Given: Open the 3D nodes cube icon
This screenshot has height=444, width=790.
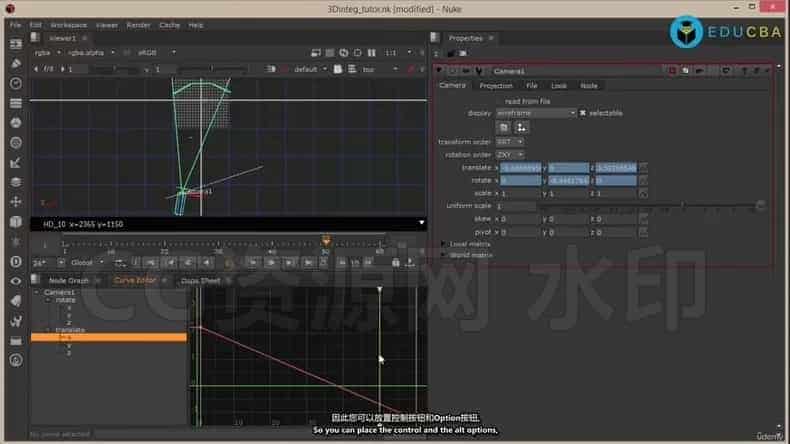Looking at the screenshot, I should pos(16,222).
